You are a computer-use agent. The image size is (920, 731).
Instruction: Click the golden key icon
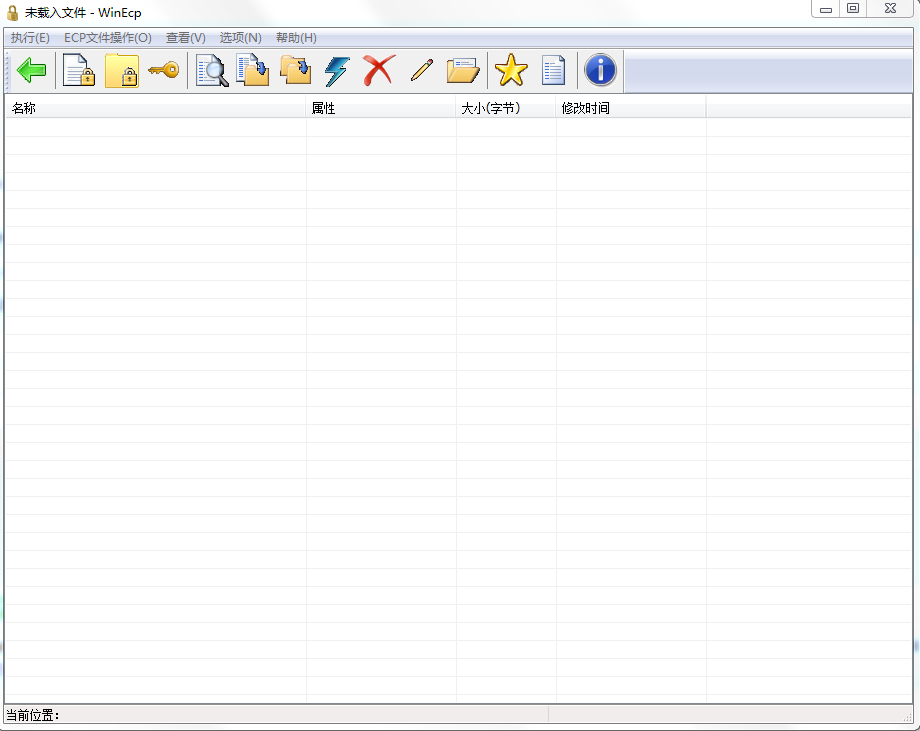[x=163, y=71]
